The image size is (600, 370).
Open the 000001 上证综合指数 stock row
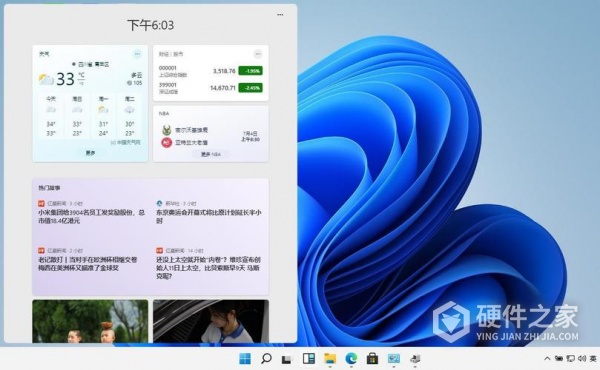point(210,71)
